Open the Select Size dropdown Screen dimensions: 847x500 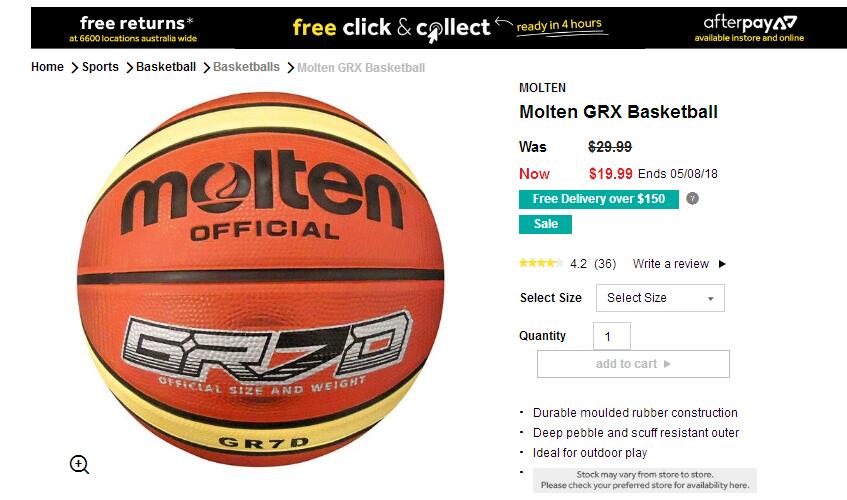660,298
